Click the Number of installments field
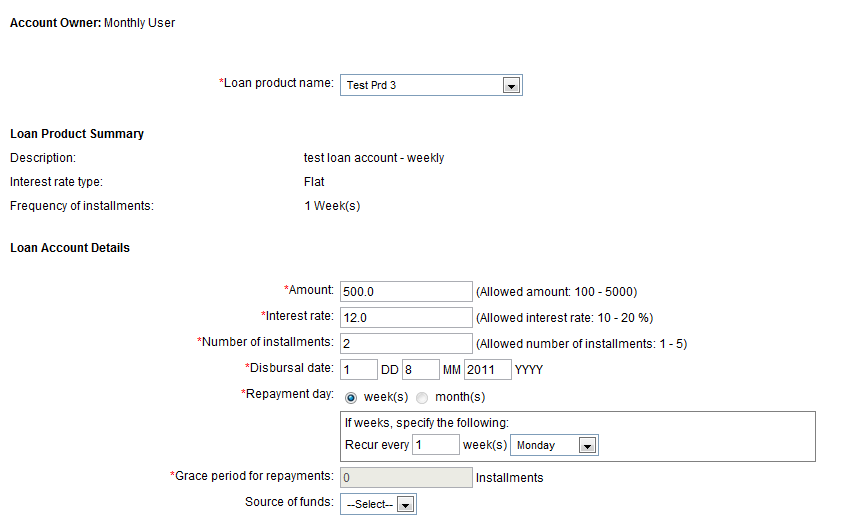The image size is (846, 516). [x=405, y=343]
